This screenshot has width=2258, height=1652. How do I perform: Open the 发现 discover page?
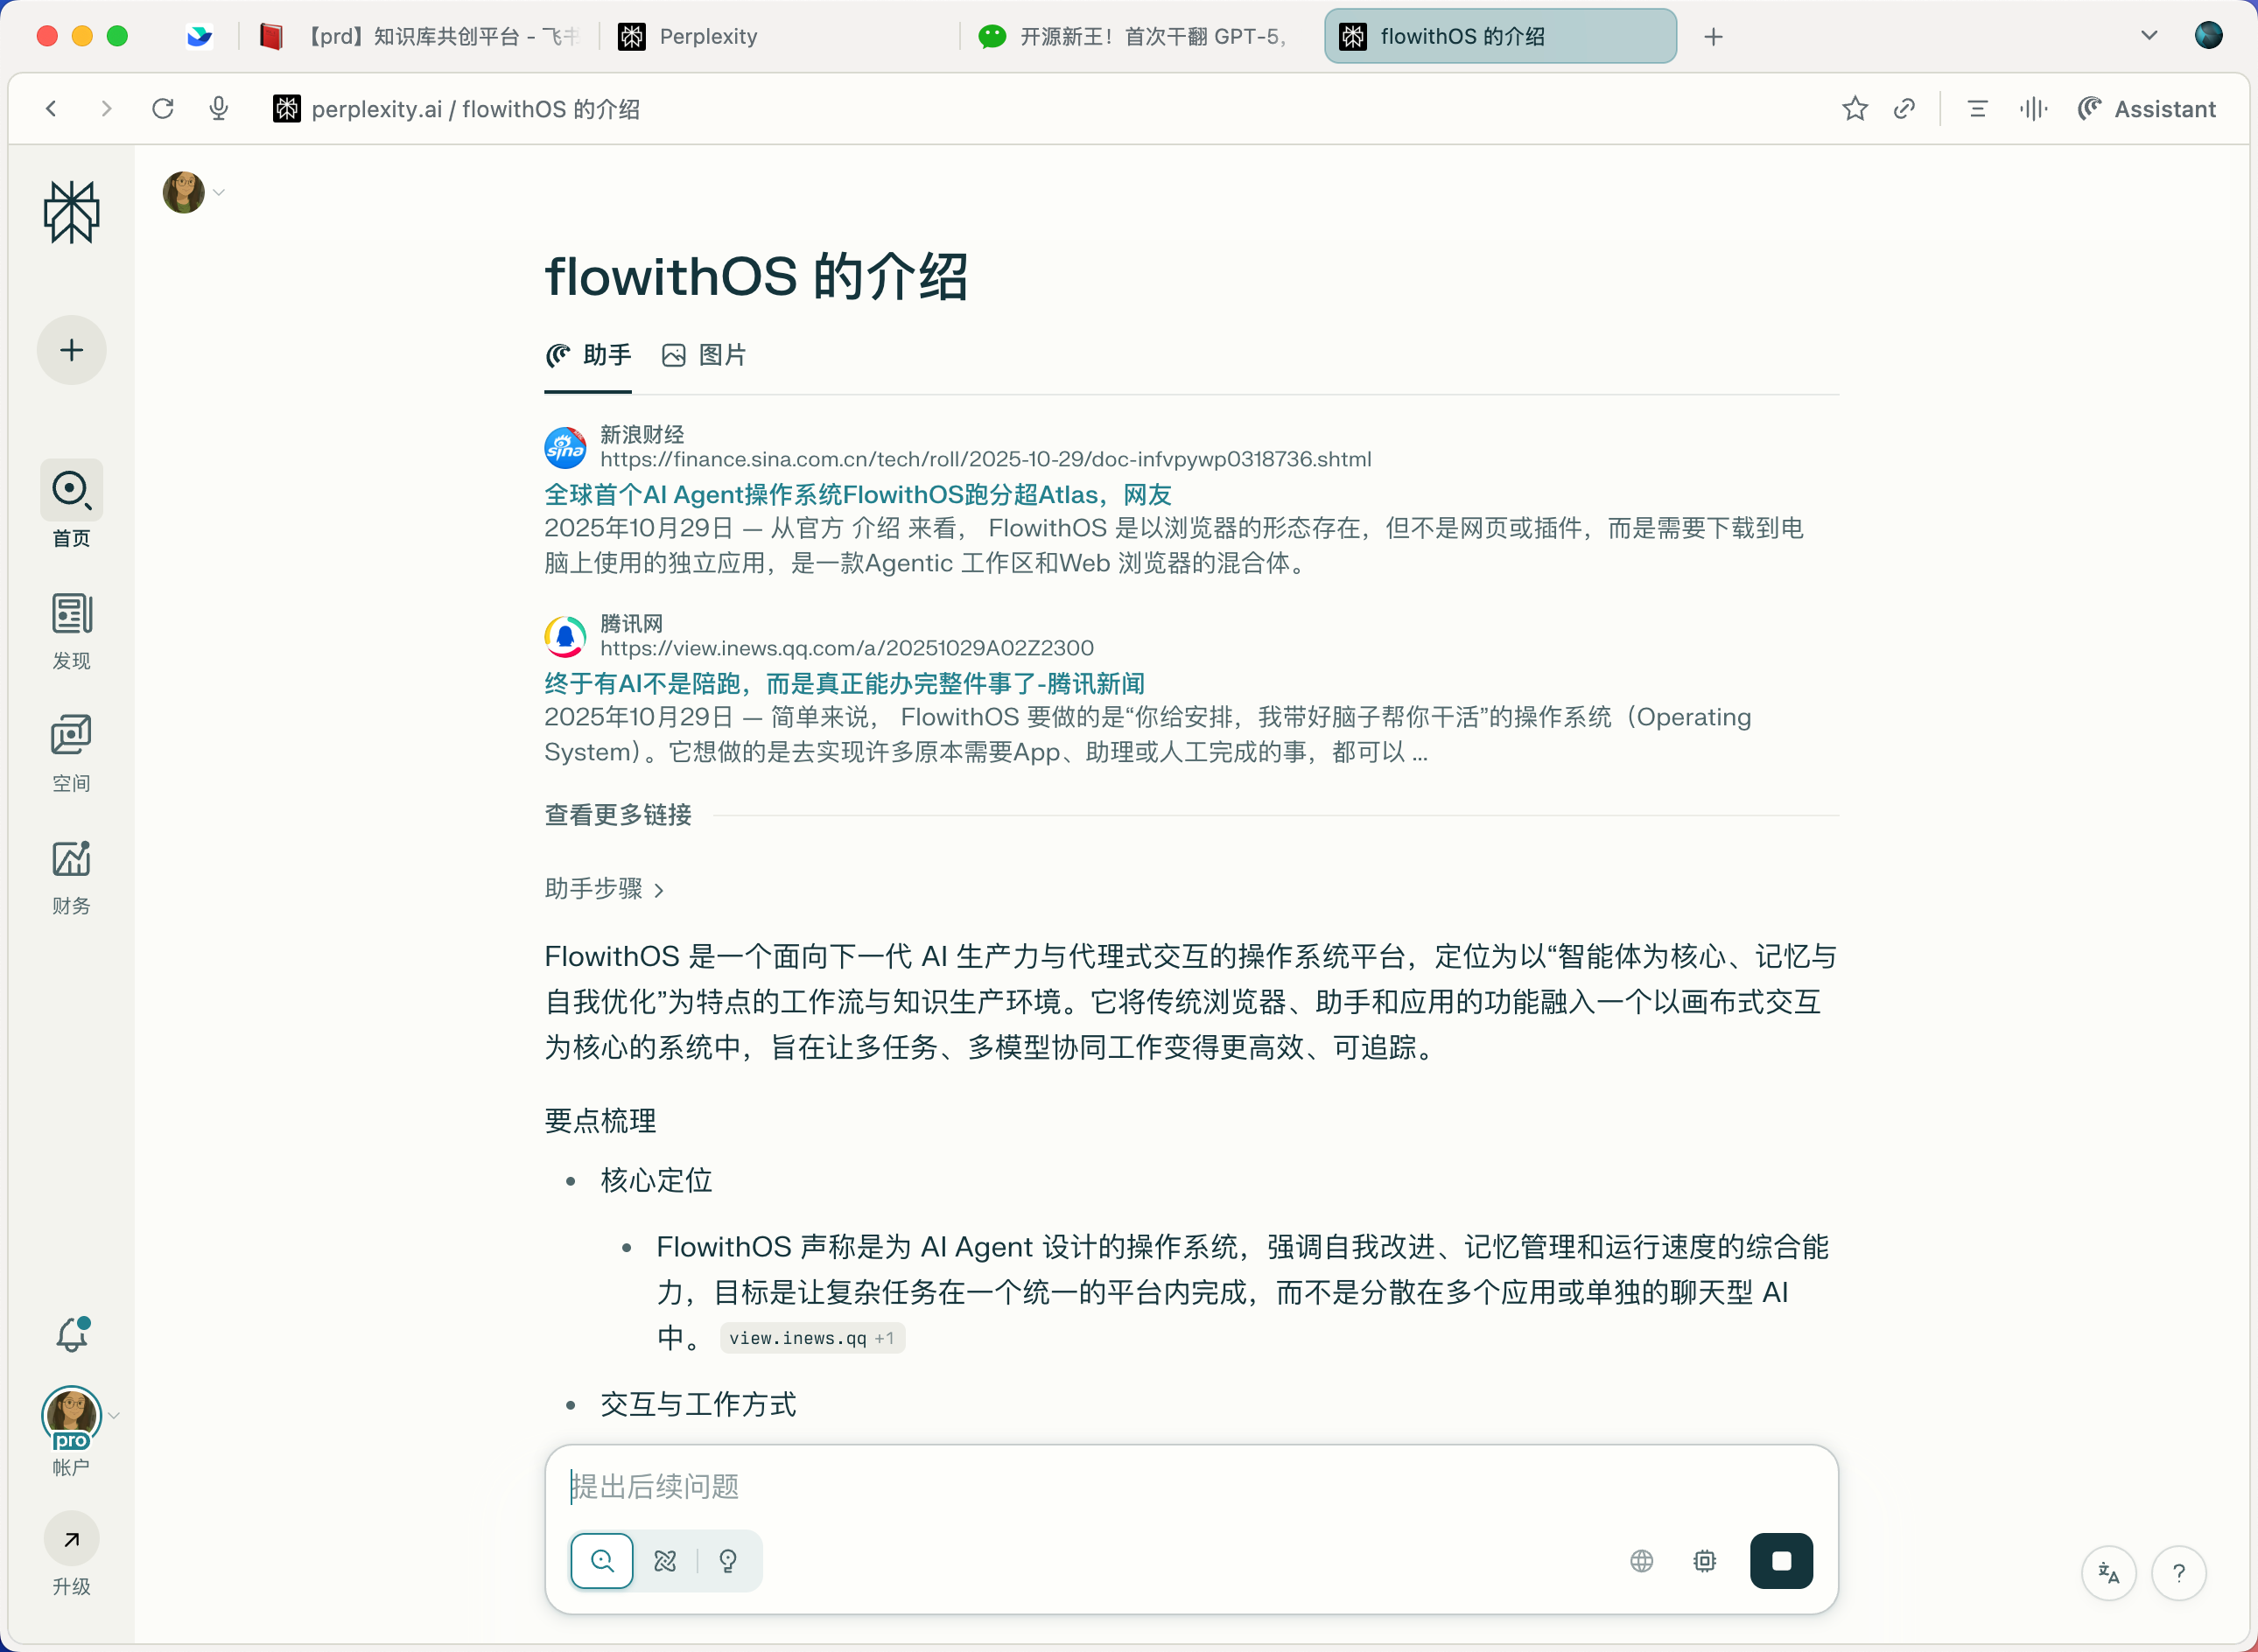(71, 631)
